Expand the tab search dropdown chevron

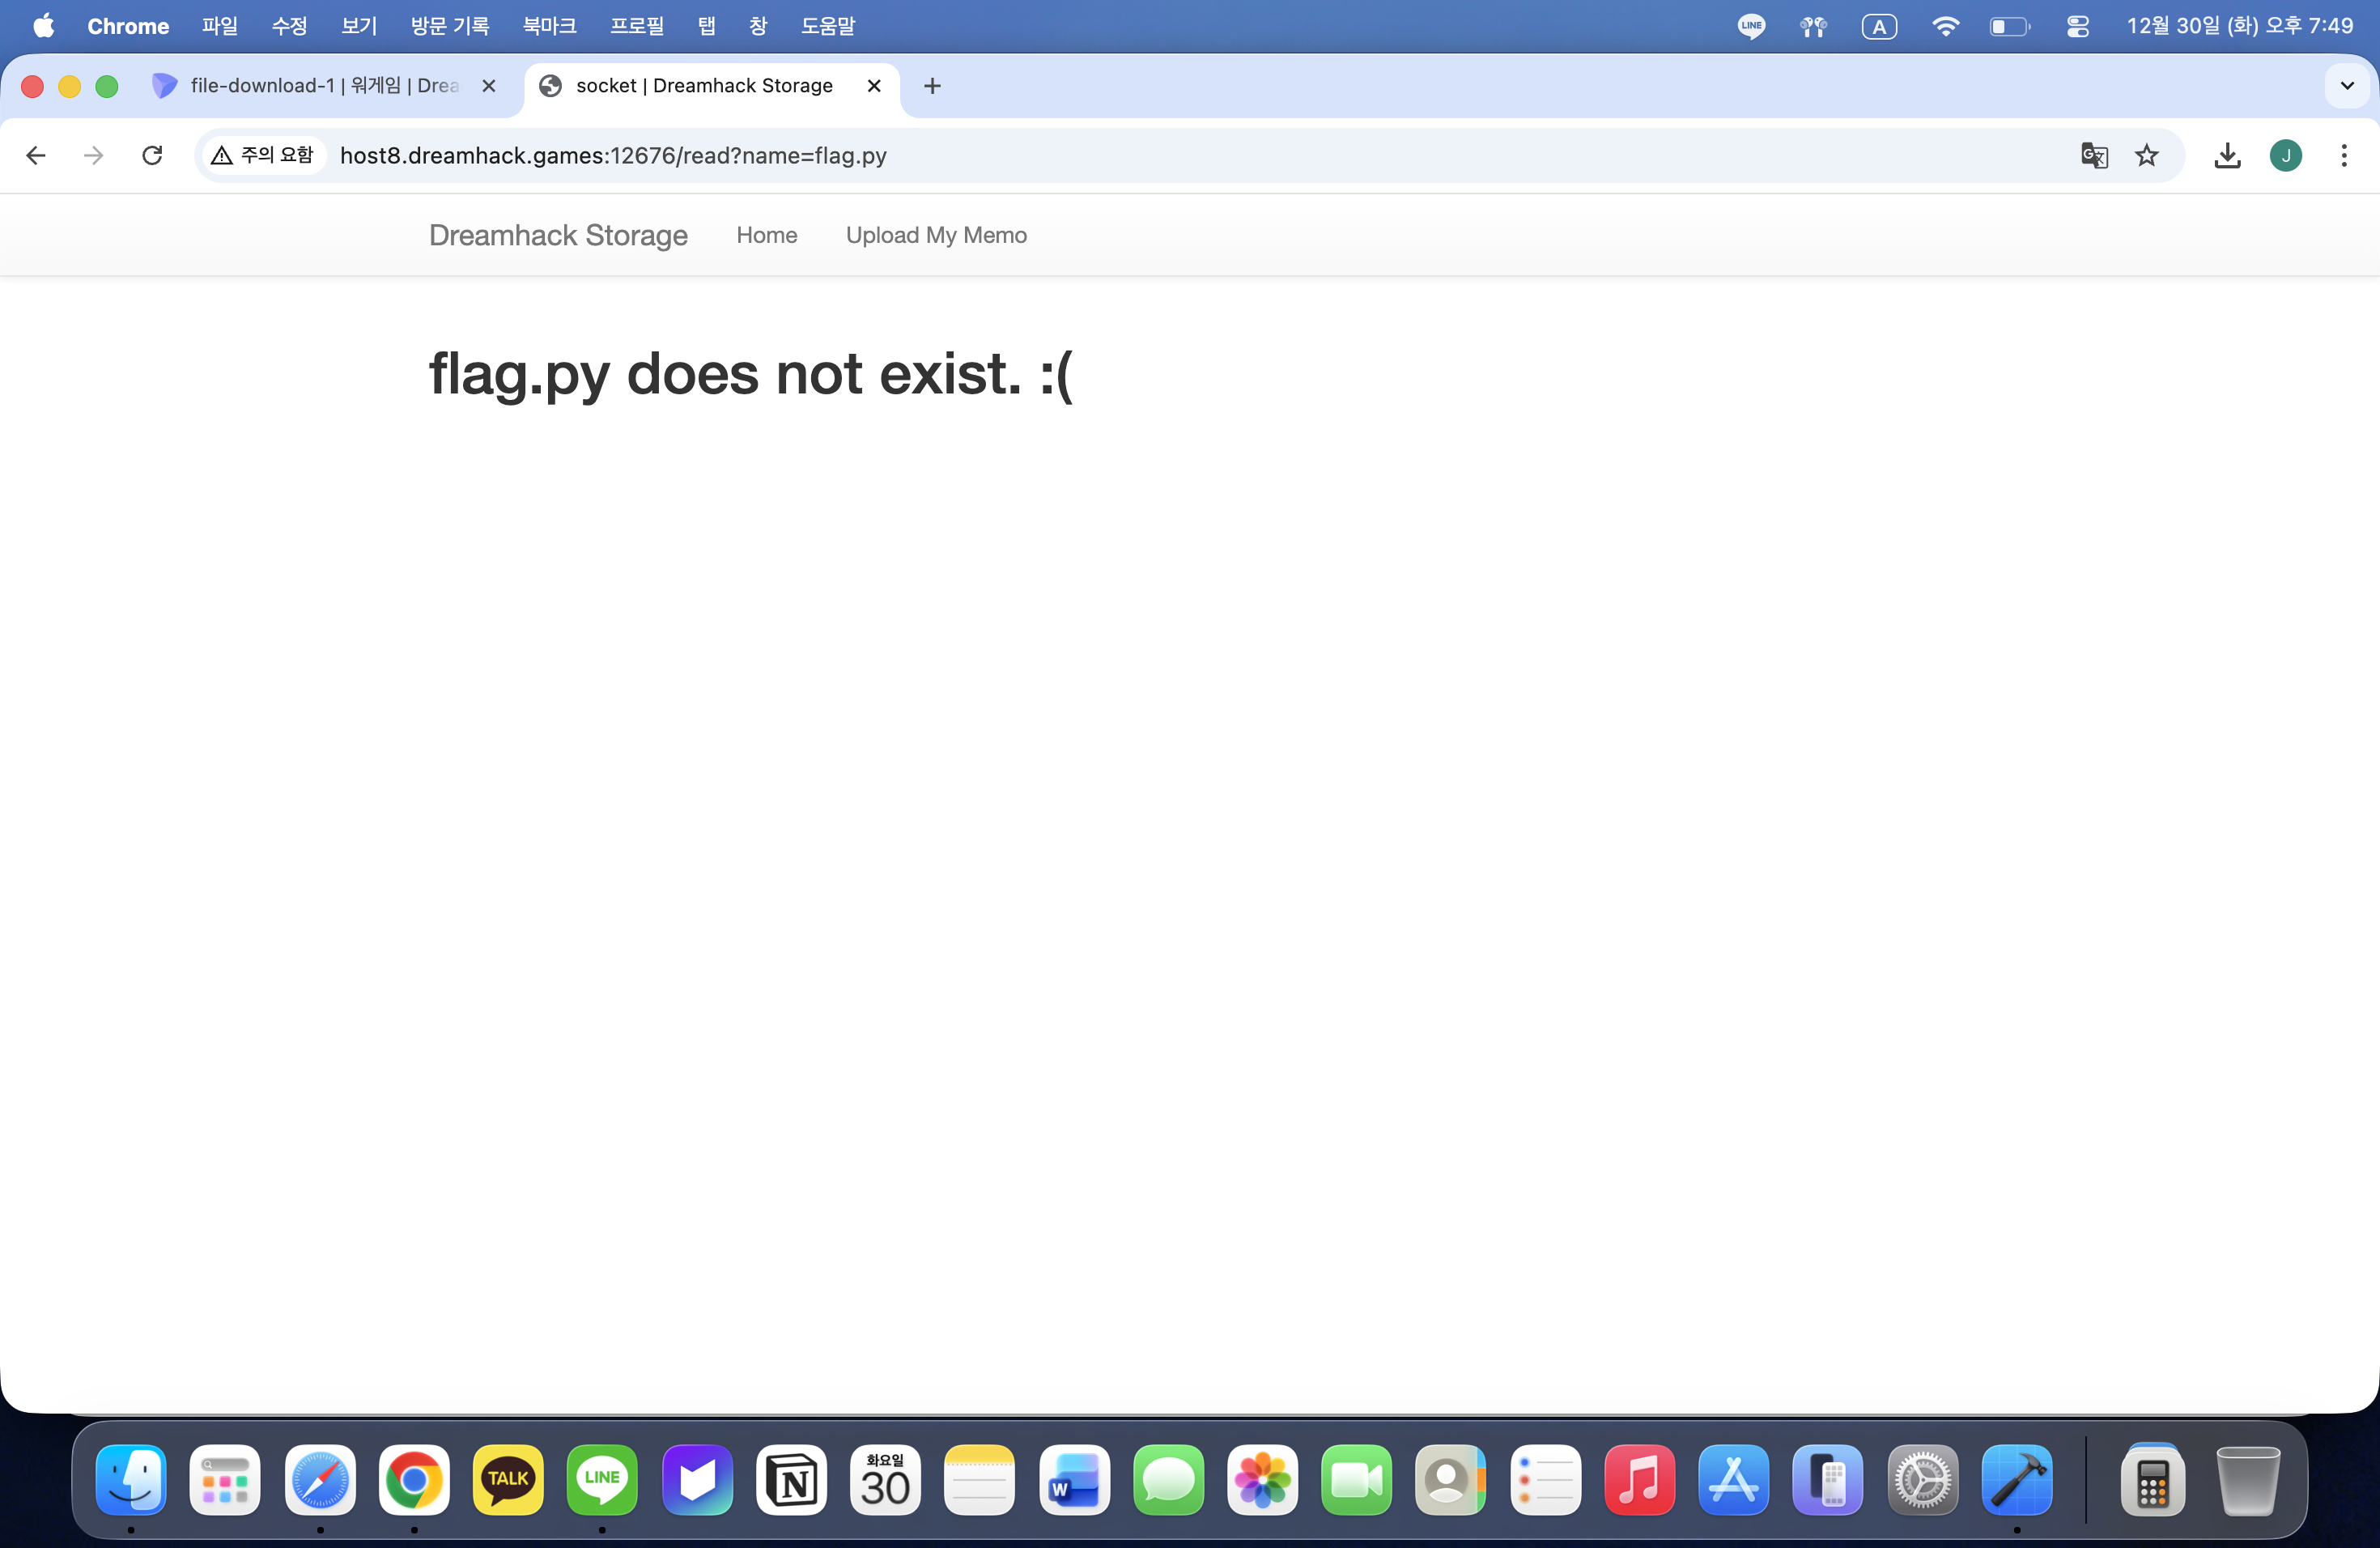[x=2347, y=86]
